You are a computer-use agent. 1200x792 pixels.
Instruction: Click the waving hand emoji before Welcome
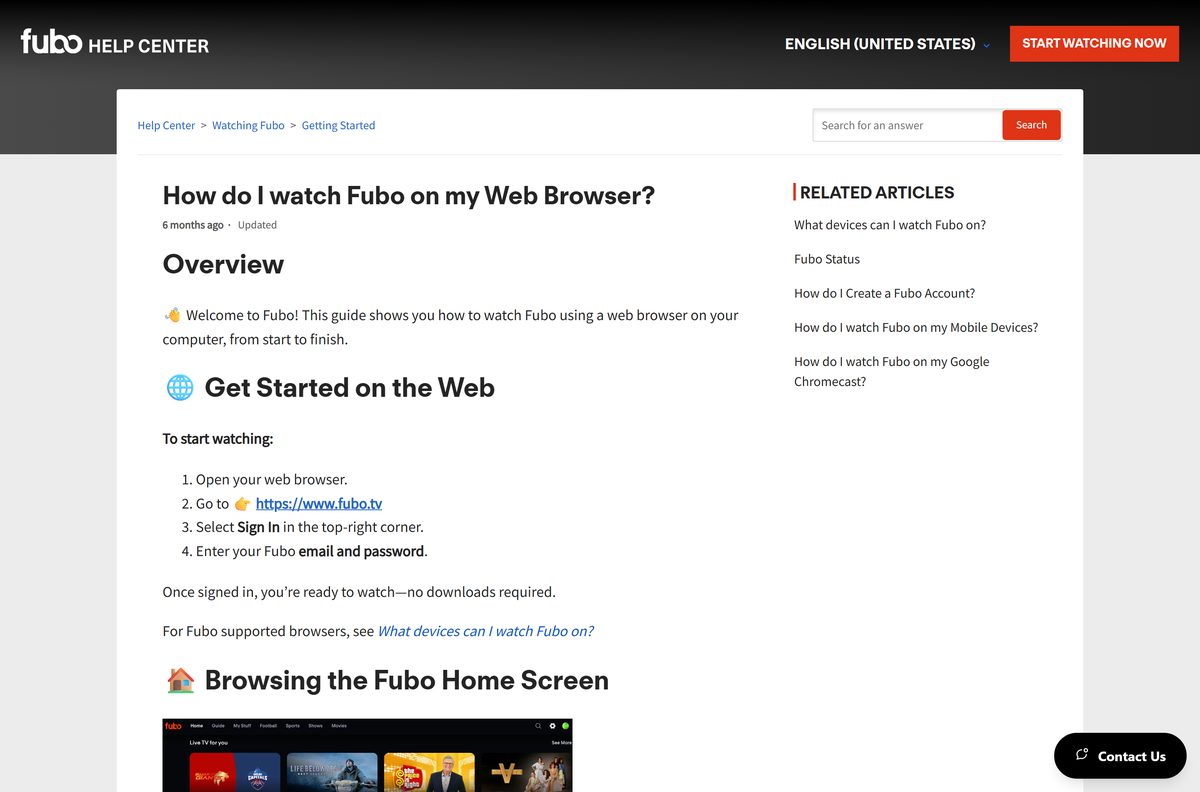172,315
